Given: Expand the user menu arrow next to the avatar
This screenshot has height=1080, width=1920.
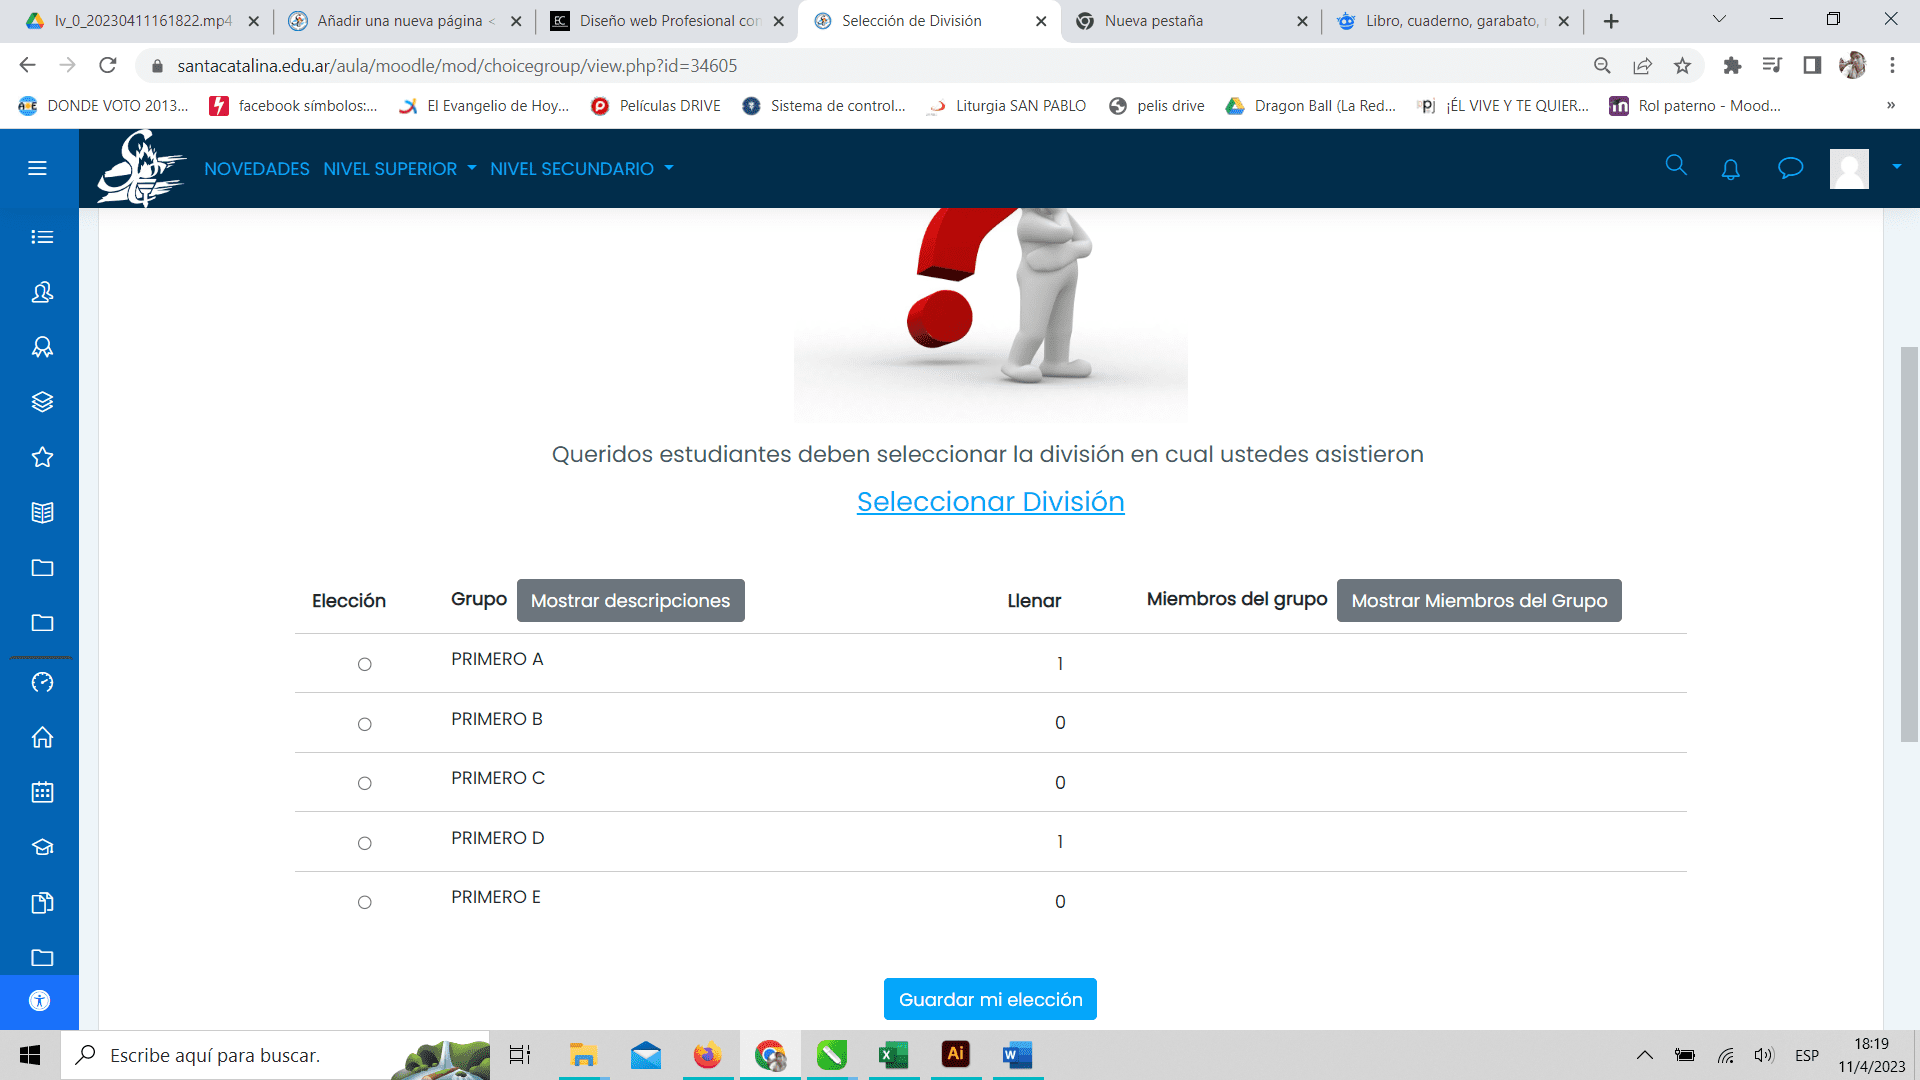Looking at the screenshot, I should point(1896,167).
